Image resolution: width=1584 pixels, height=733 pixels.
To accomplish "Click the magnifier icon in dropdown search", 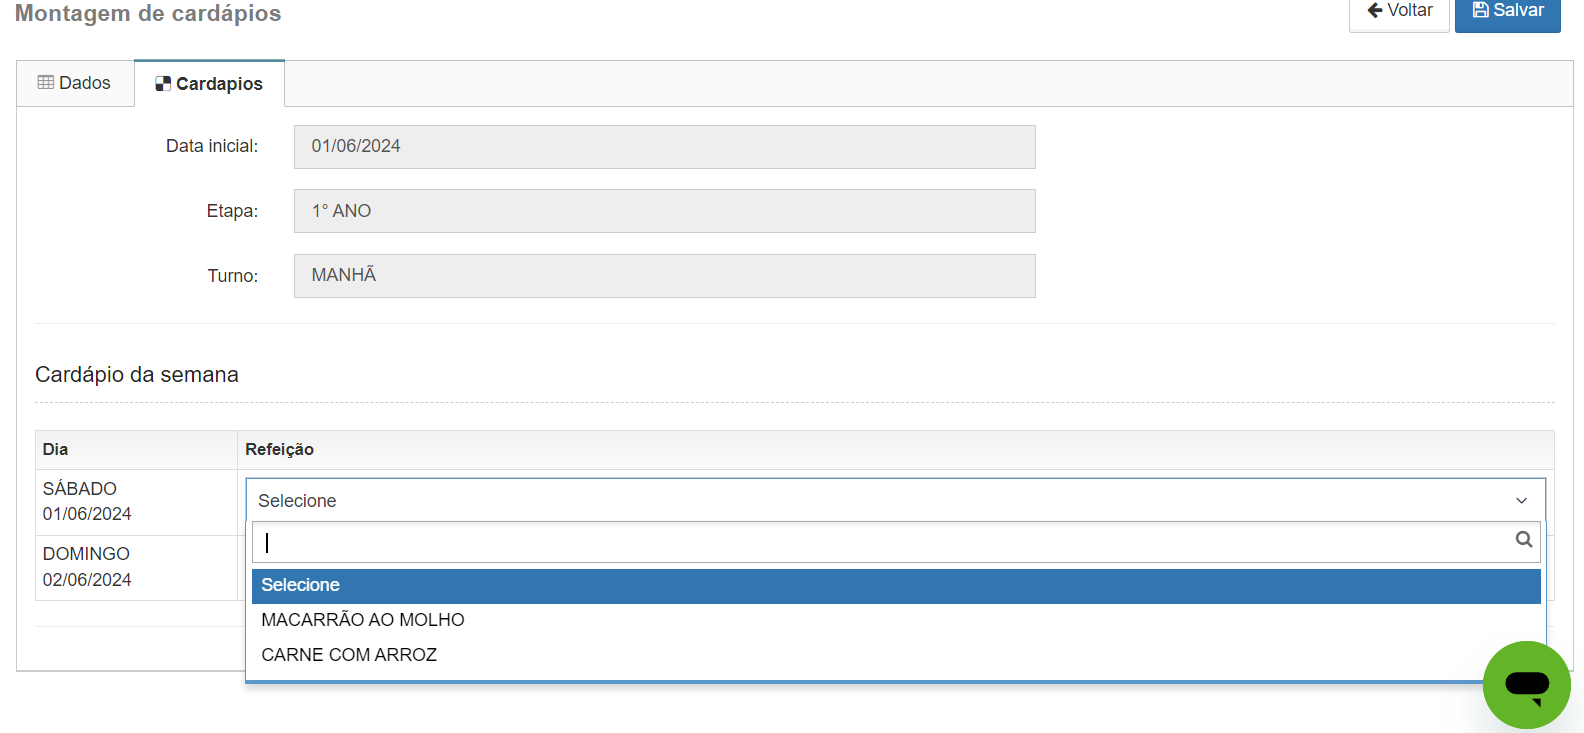I will click(1524, 540).
